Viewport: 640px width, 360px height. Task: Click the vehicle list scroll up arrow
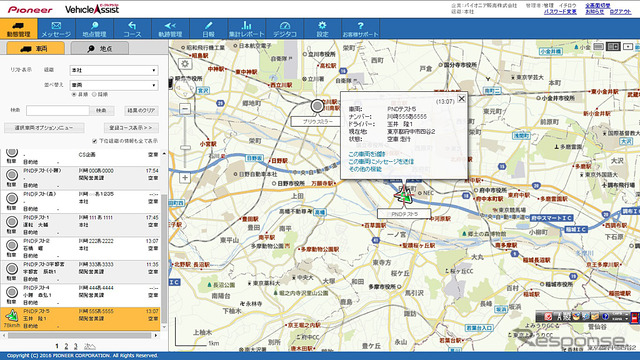pos(164,153)
